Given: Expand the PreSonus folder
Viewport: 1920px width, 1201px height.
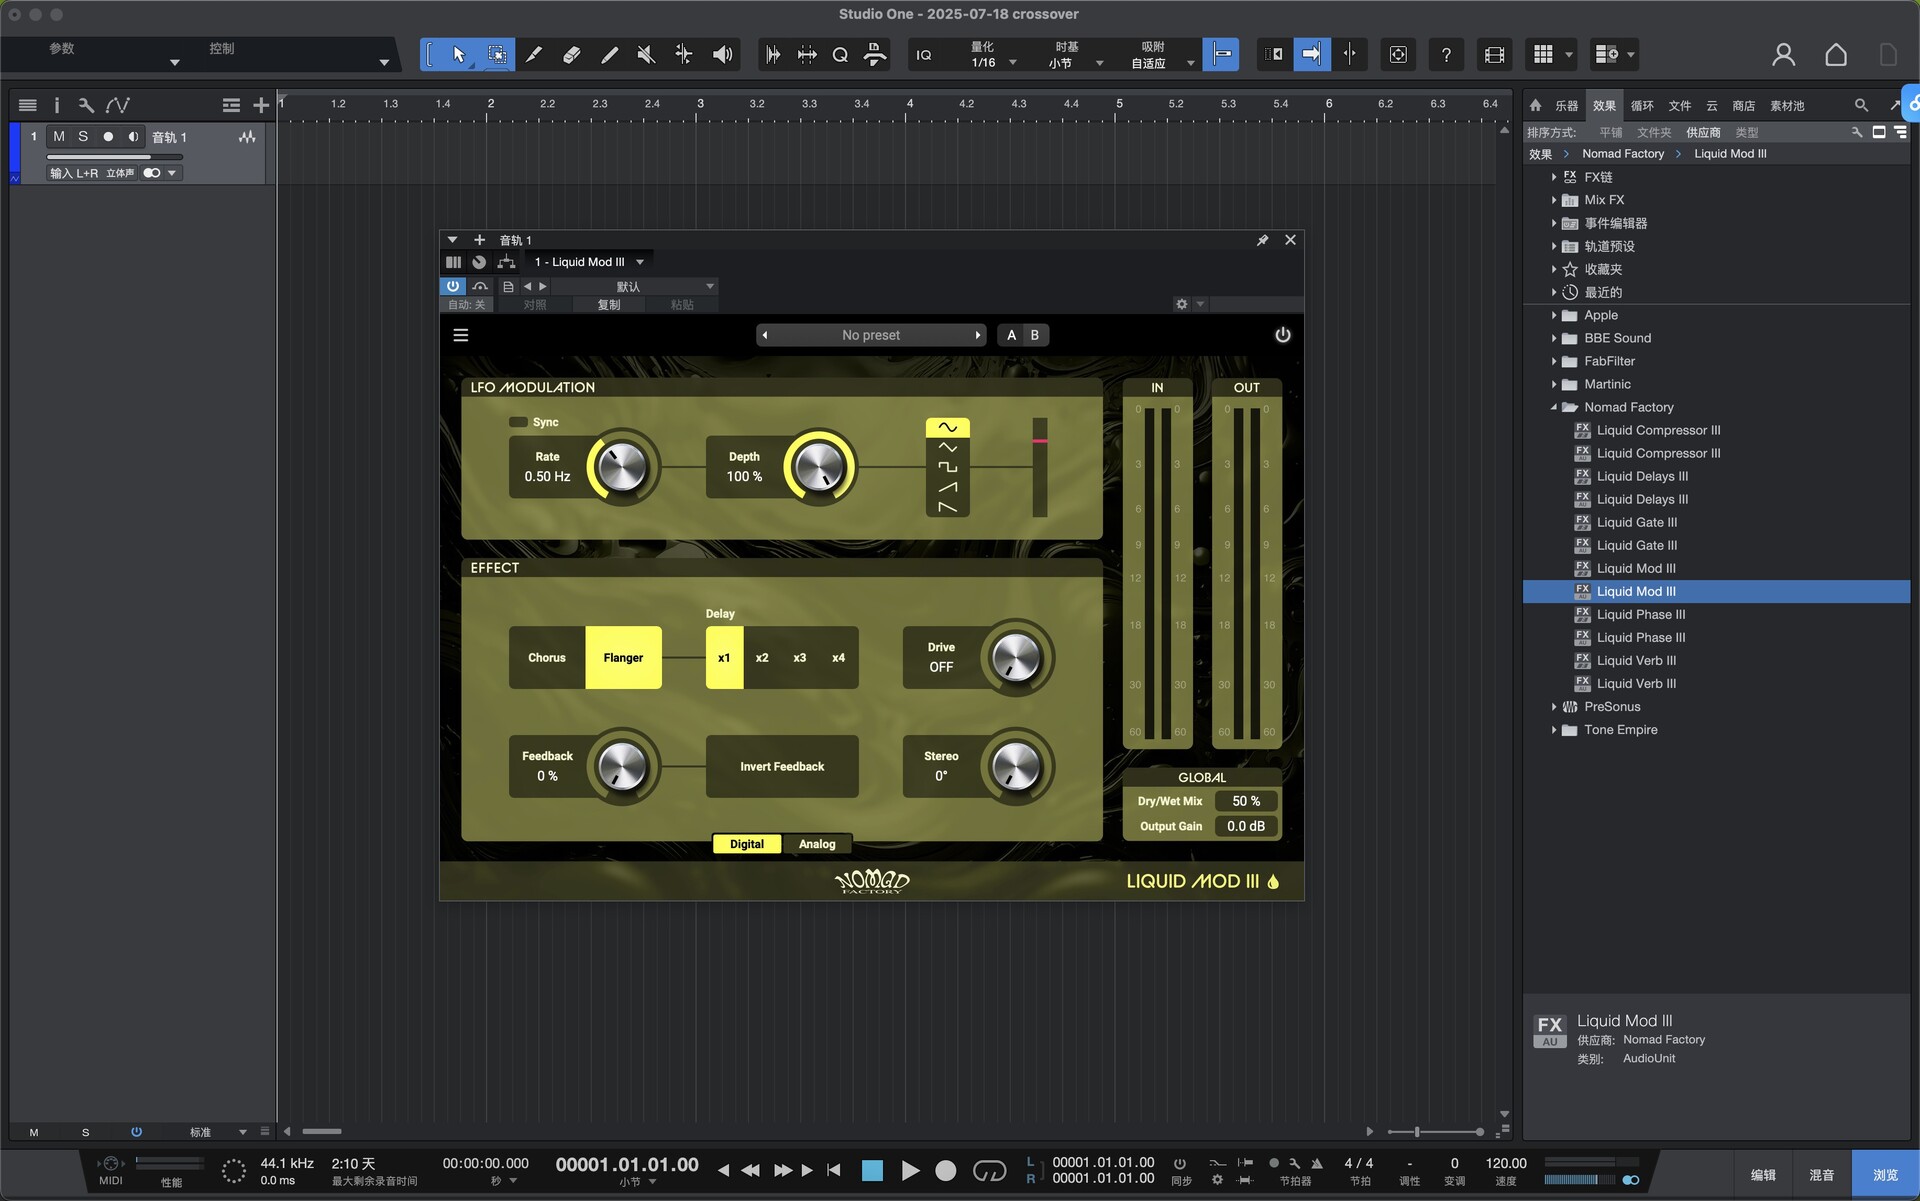Looking at the screenshot, I should click(x=1554, y=707).
